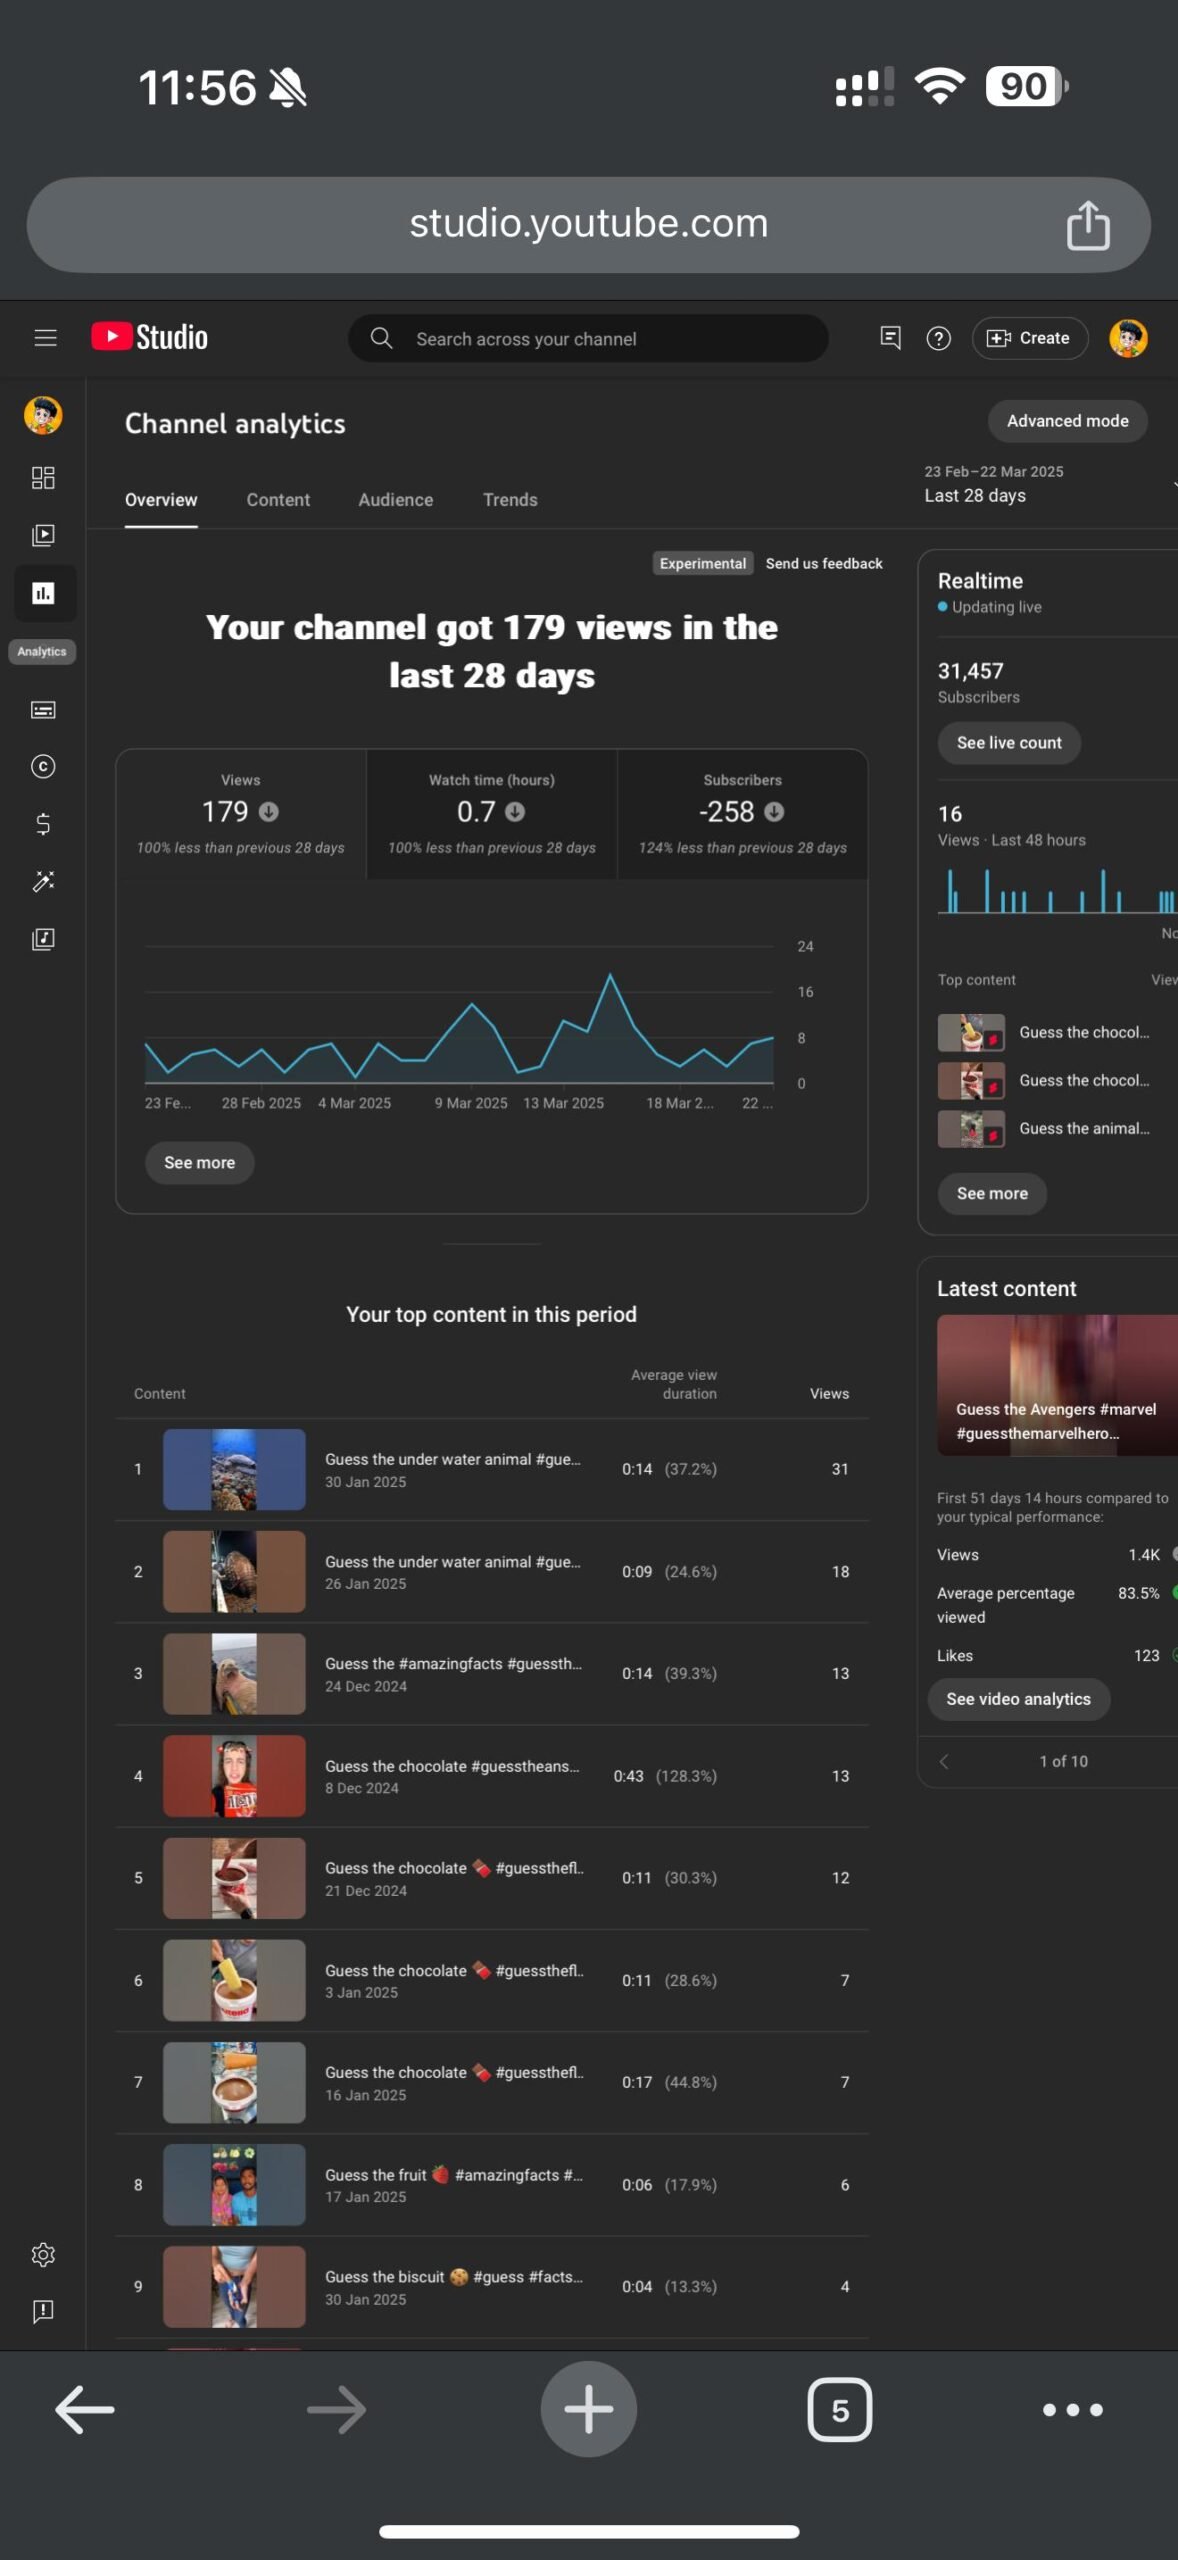Switch to the Trends tab
The height and width of the screenshot is (2560, 1178).
(510, 500)
